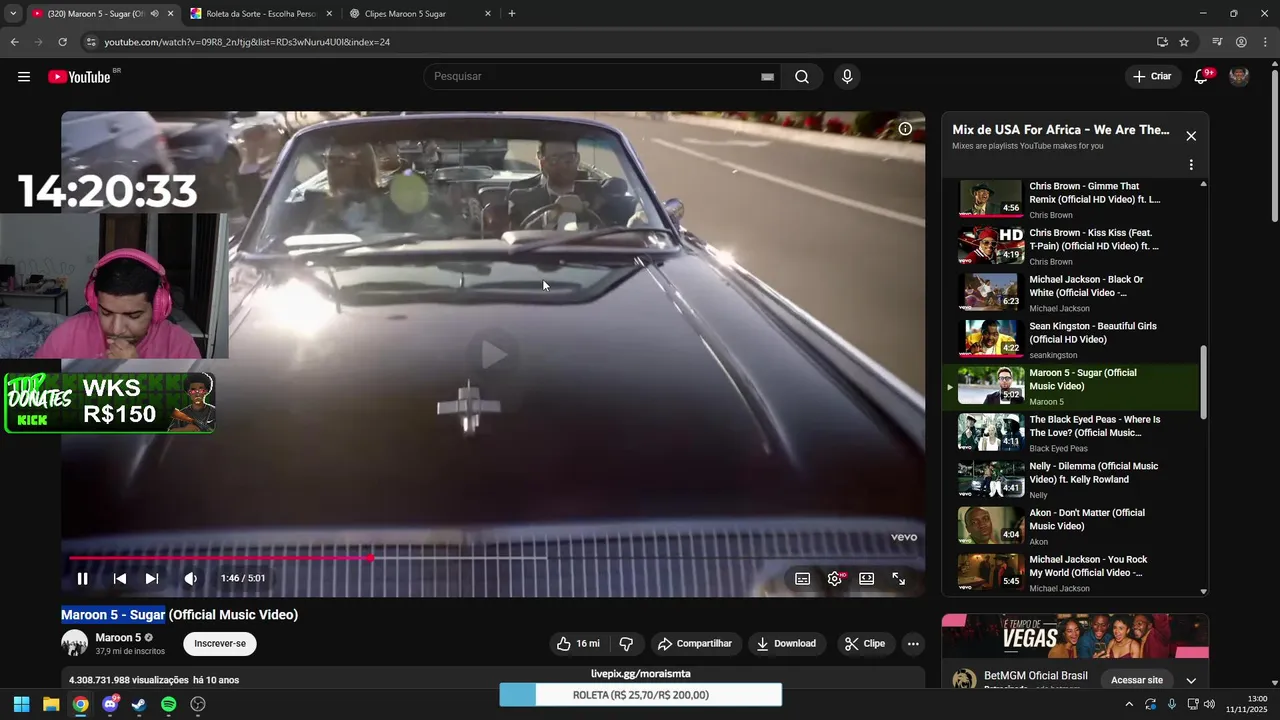Mute tab via speaker icon on tab
Viewport: 1280px width, 720px height.
[154, 14]
